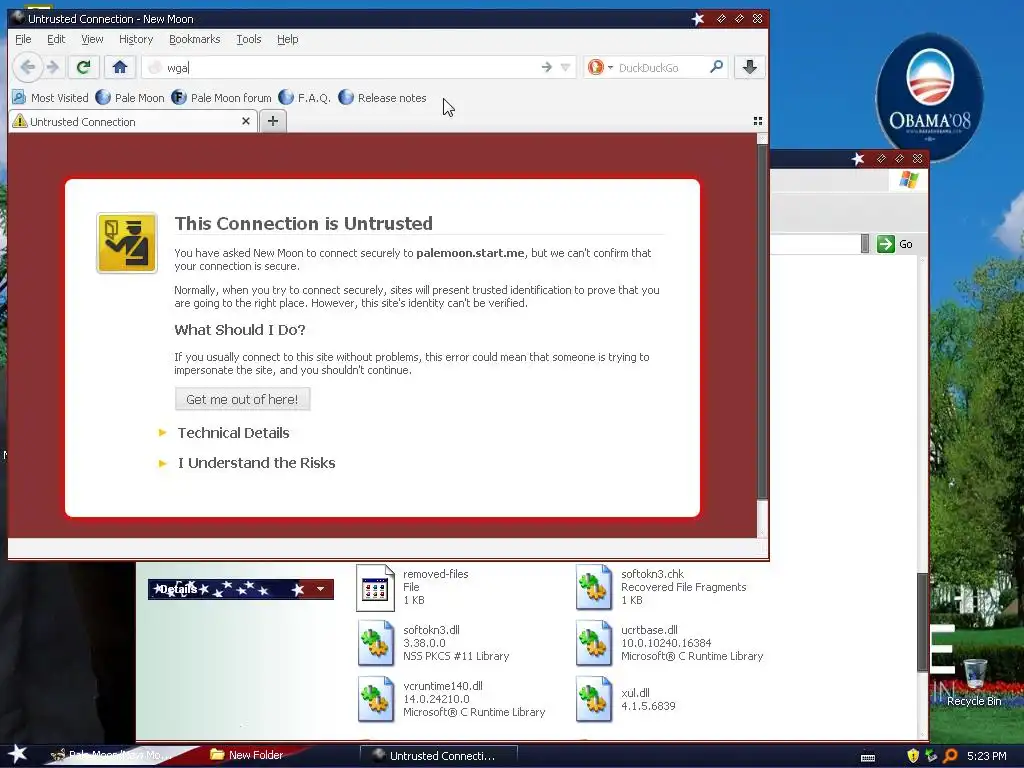The width and height of the screenshot is (1024, 768).
Task: Open the Help menu
Action: click(x=287, y=39)
